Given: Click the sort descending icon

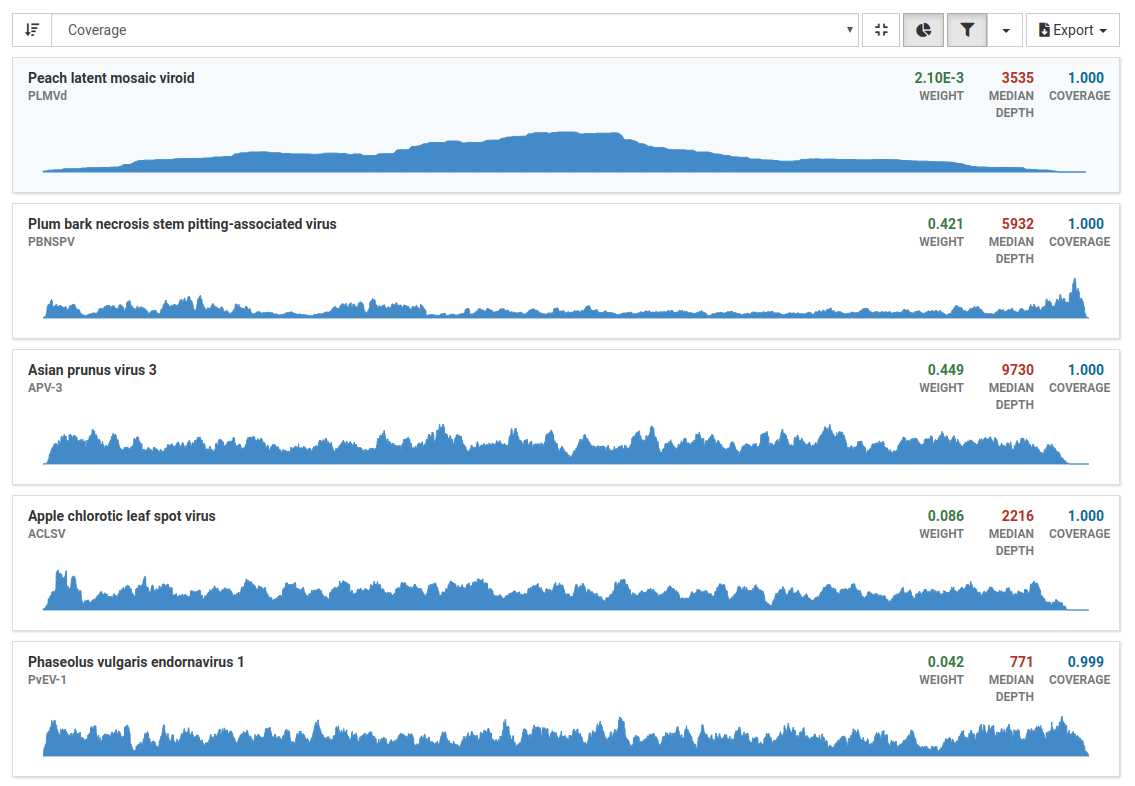Looking at the screenshot, I should (x=32, y=30).
